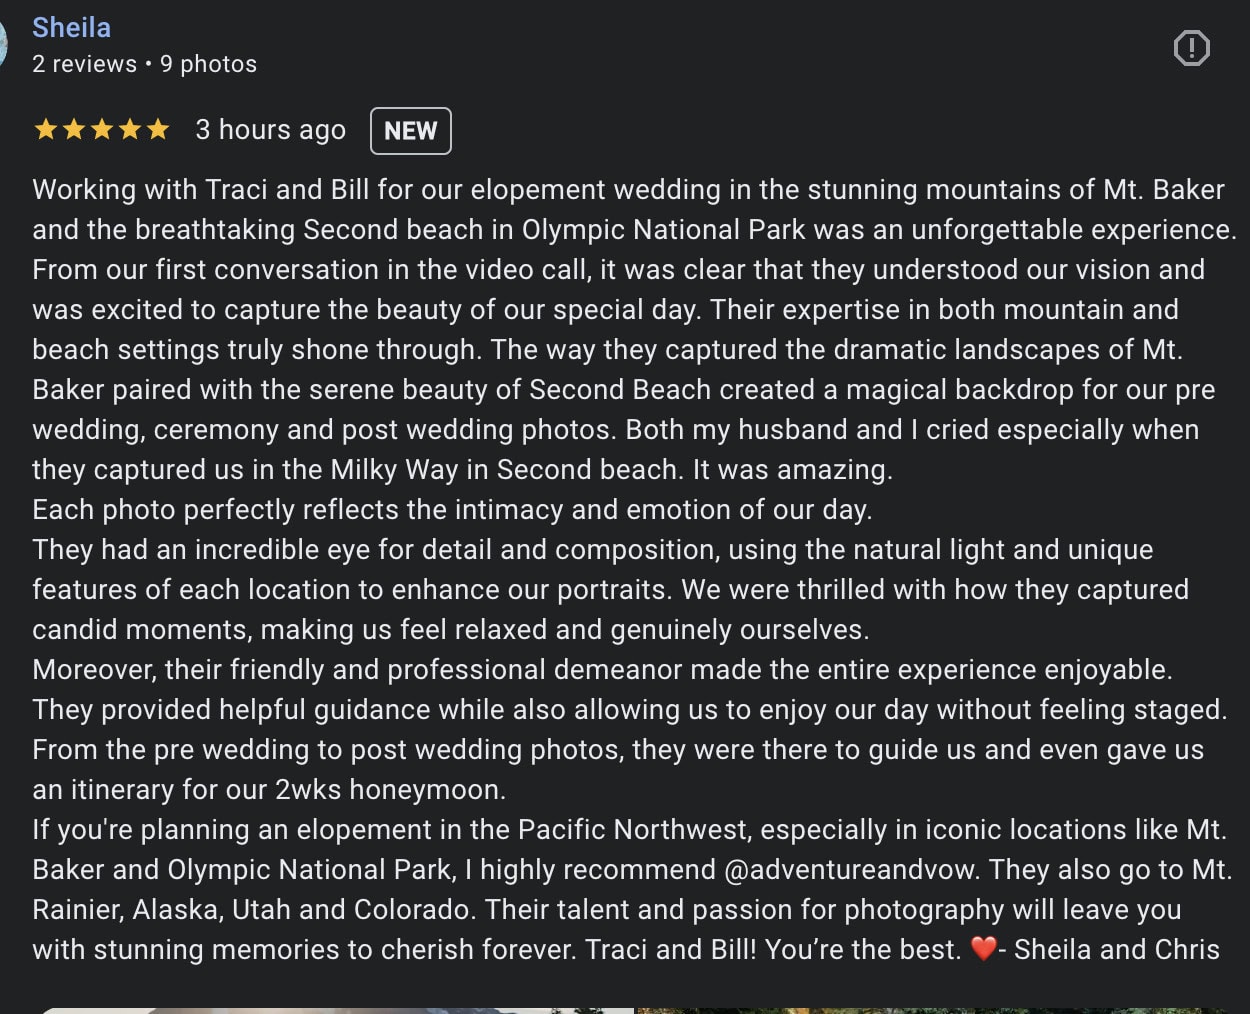Click the NEW badge beside the timestamp
Image resolution: width=1250 pixels, height=1014 pixels.
pyautogui.click(x=410, y=131)
